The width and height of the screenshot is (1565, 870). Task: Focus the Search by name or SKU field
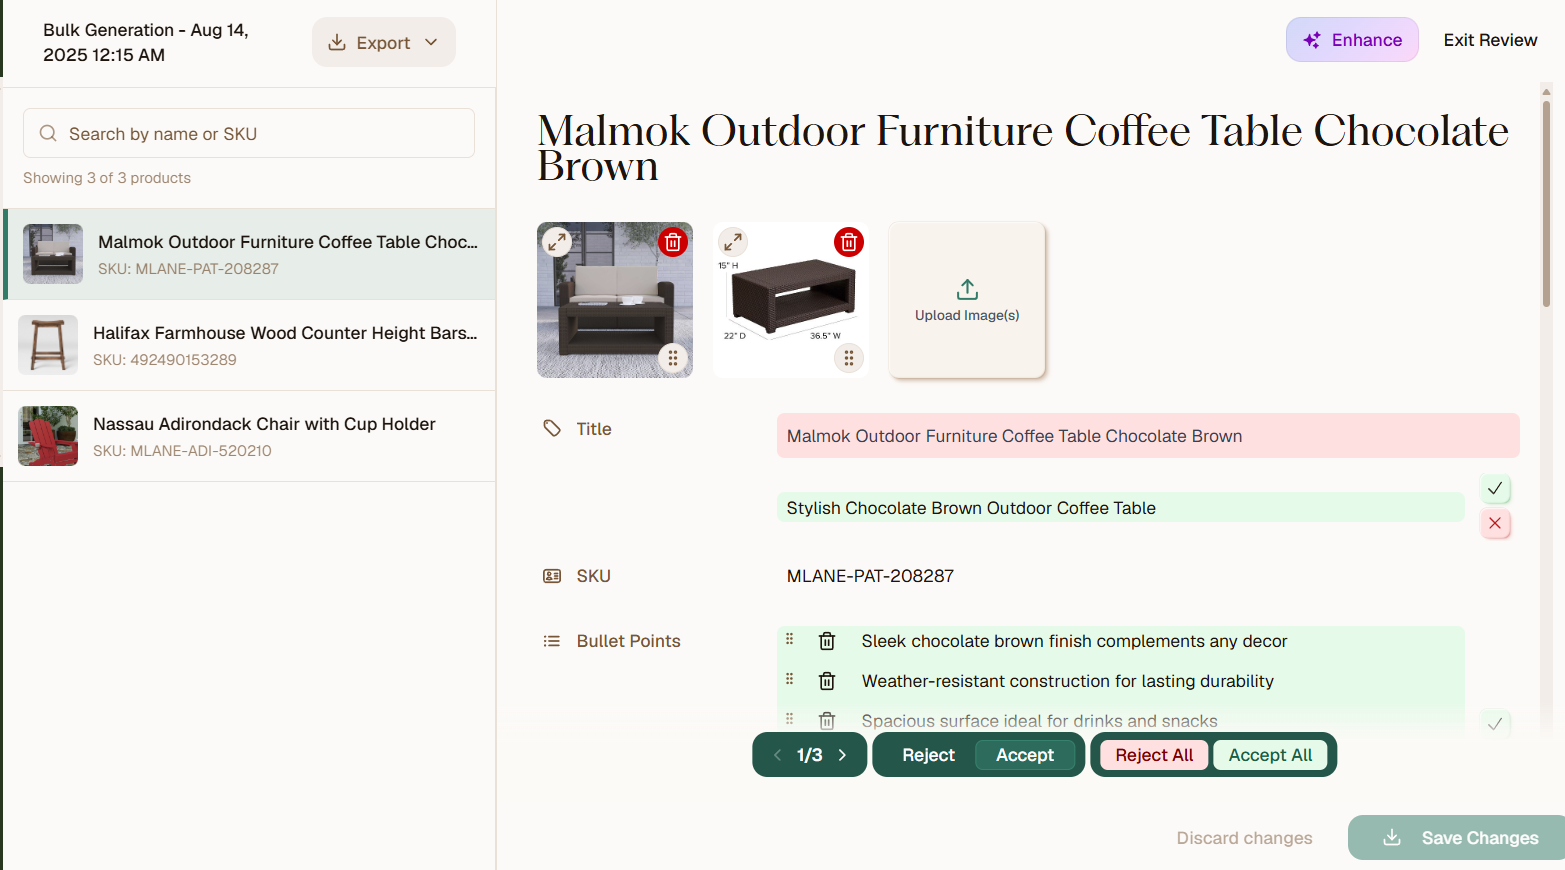249,133
